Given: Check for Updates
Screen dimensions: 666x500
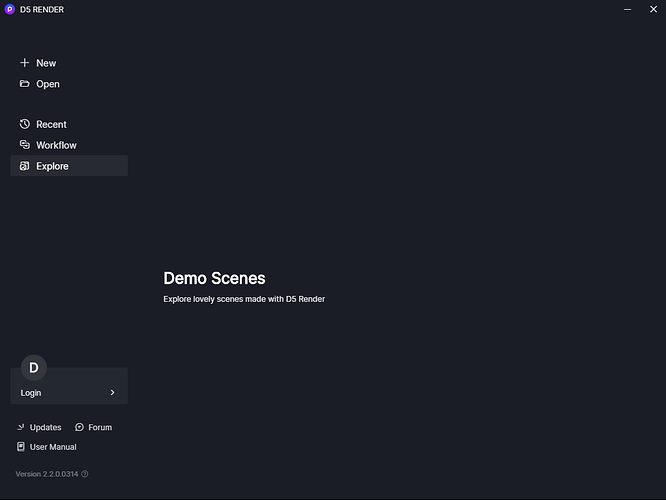Looking at the screenshot, I should pos(40,427).
